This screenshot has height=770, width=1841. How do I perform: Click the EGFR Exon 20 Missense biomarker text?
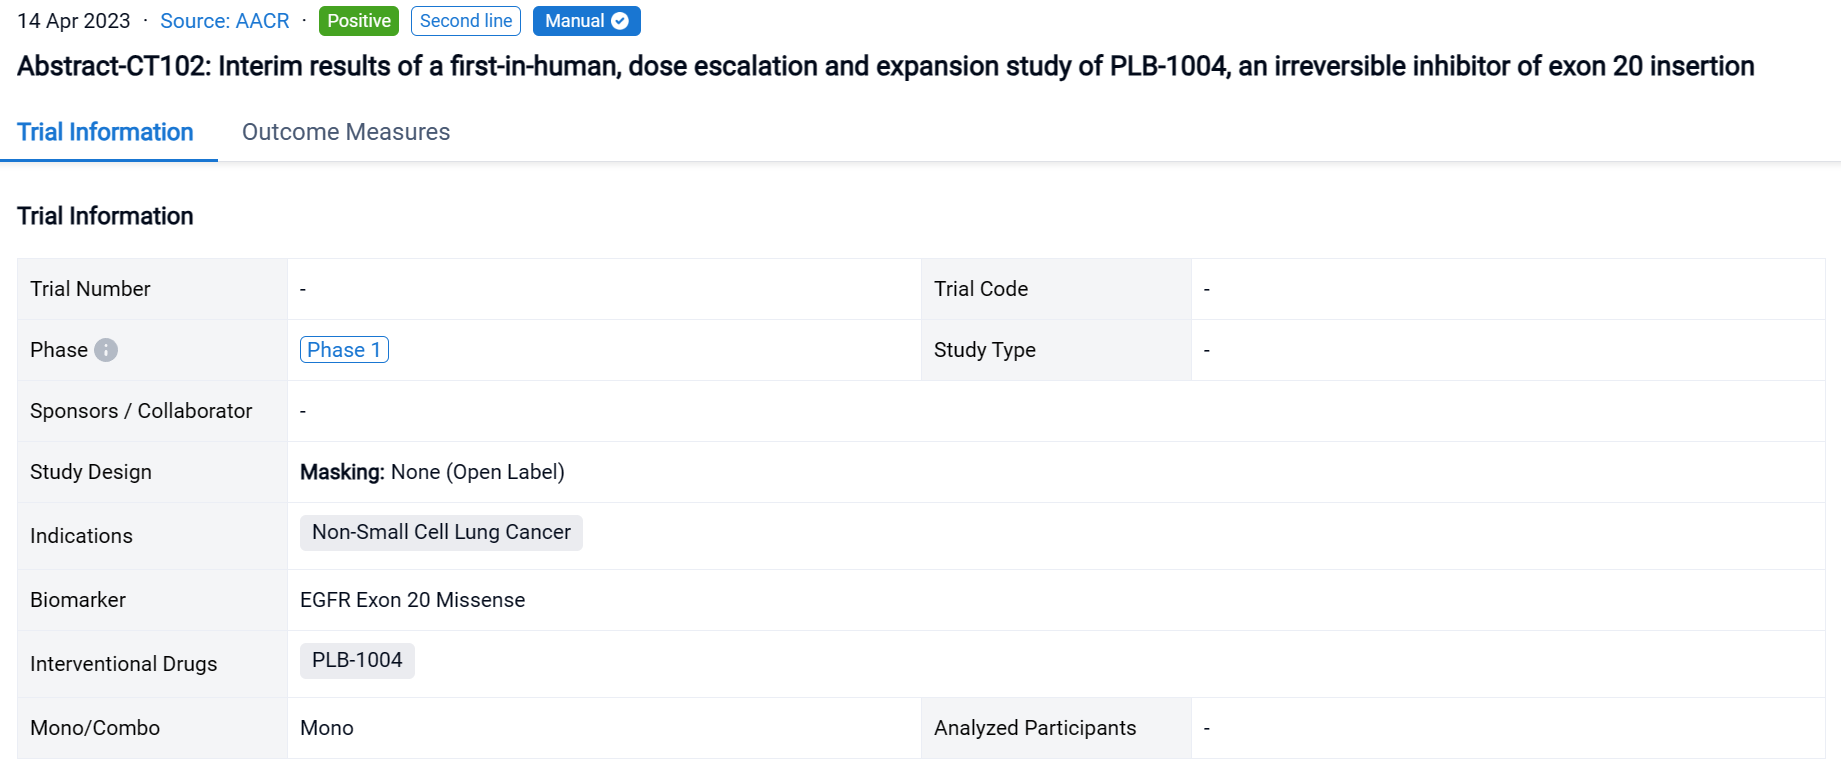412,600
